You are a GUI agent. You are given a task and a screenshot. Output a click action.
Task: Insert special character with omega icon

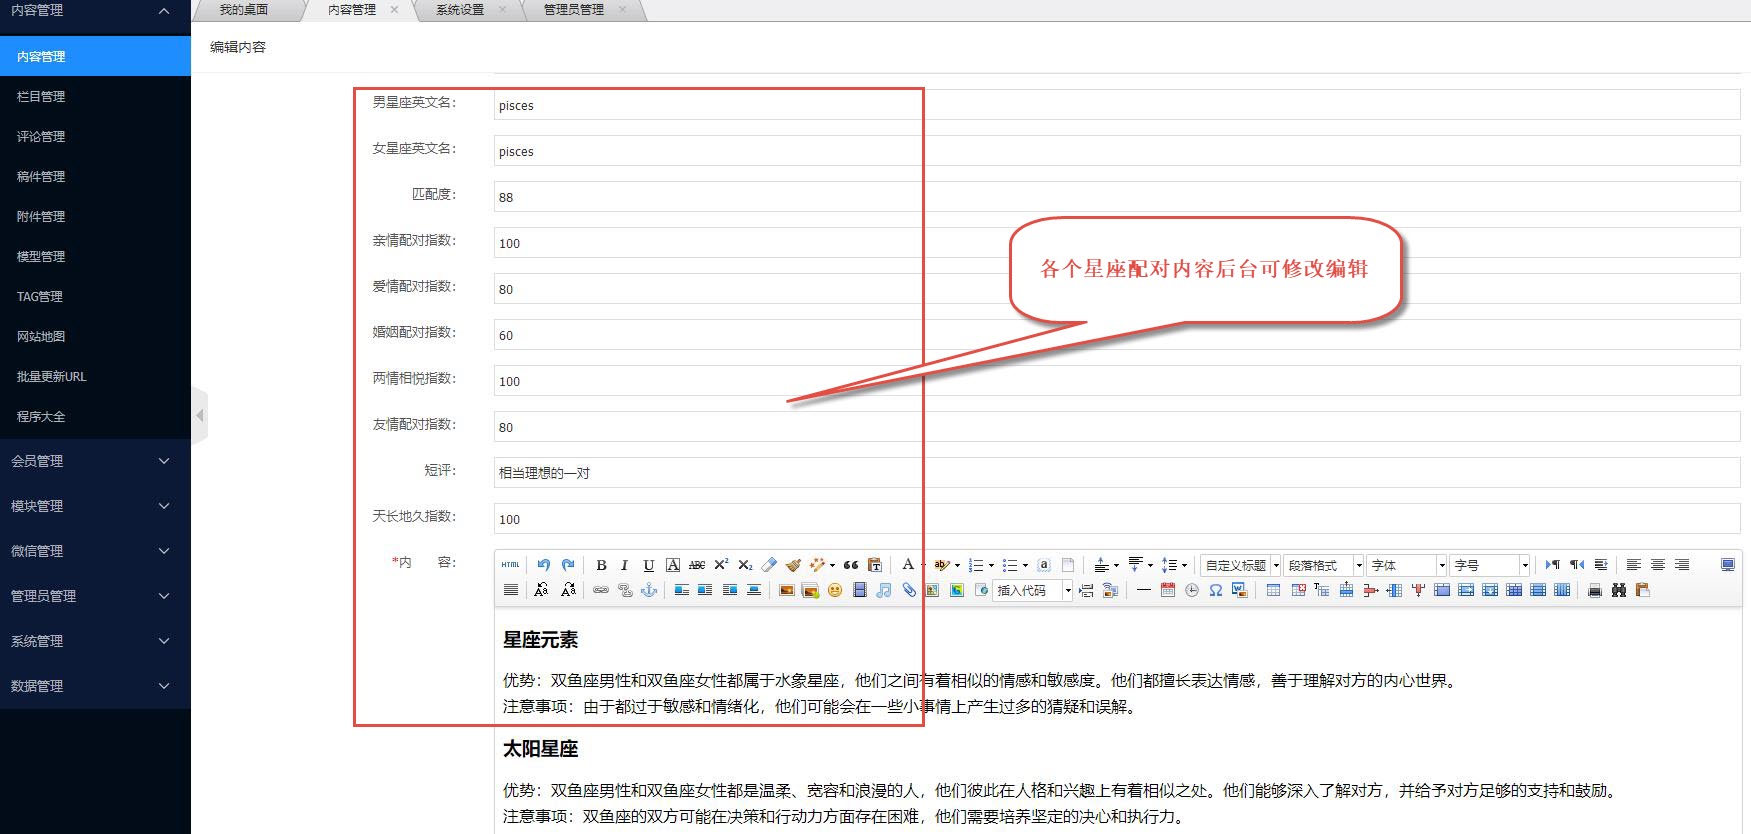pos(1215,591)
